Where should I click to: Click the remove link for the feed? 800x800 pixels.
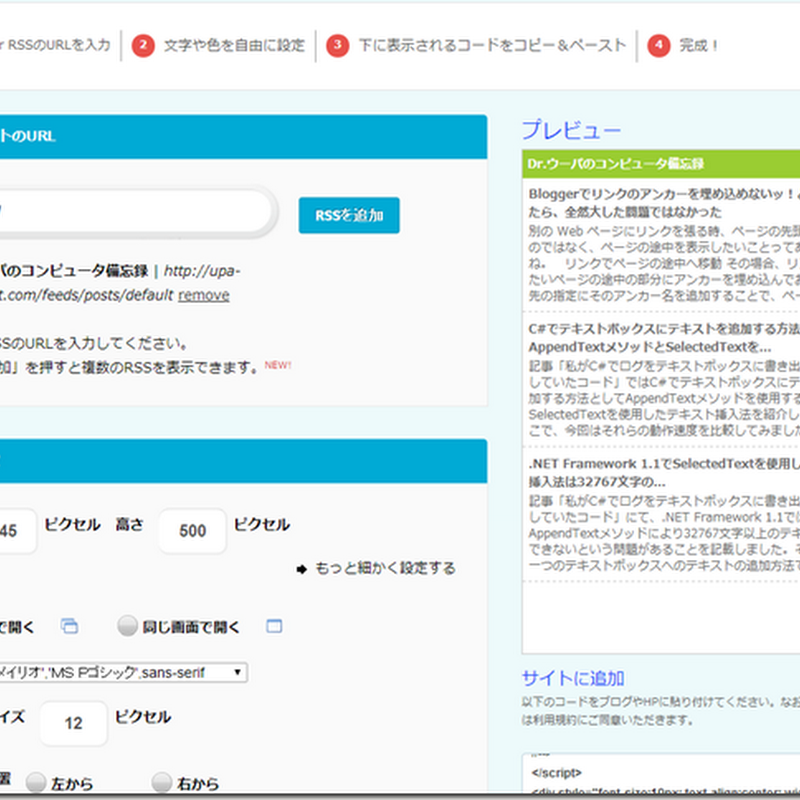pos(204,295)
